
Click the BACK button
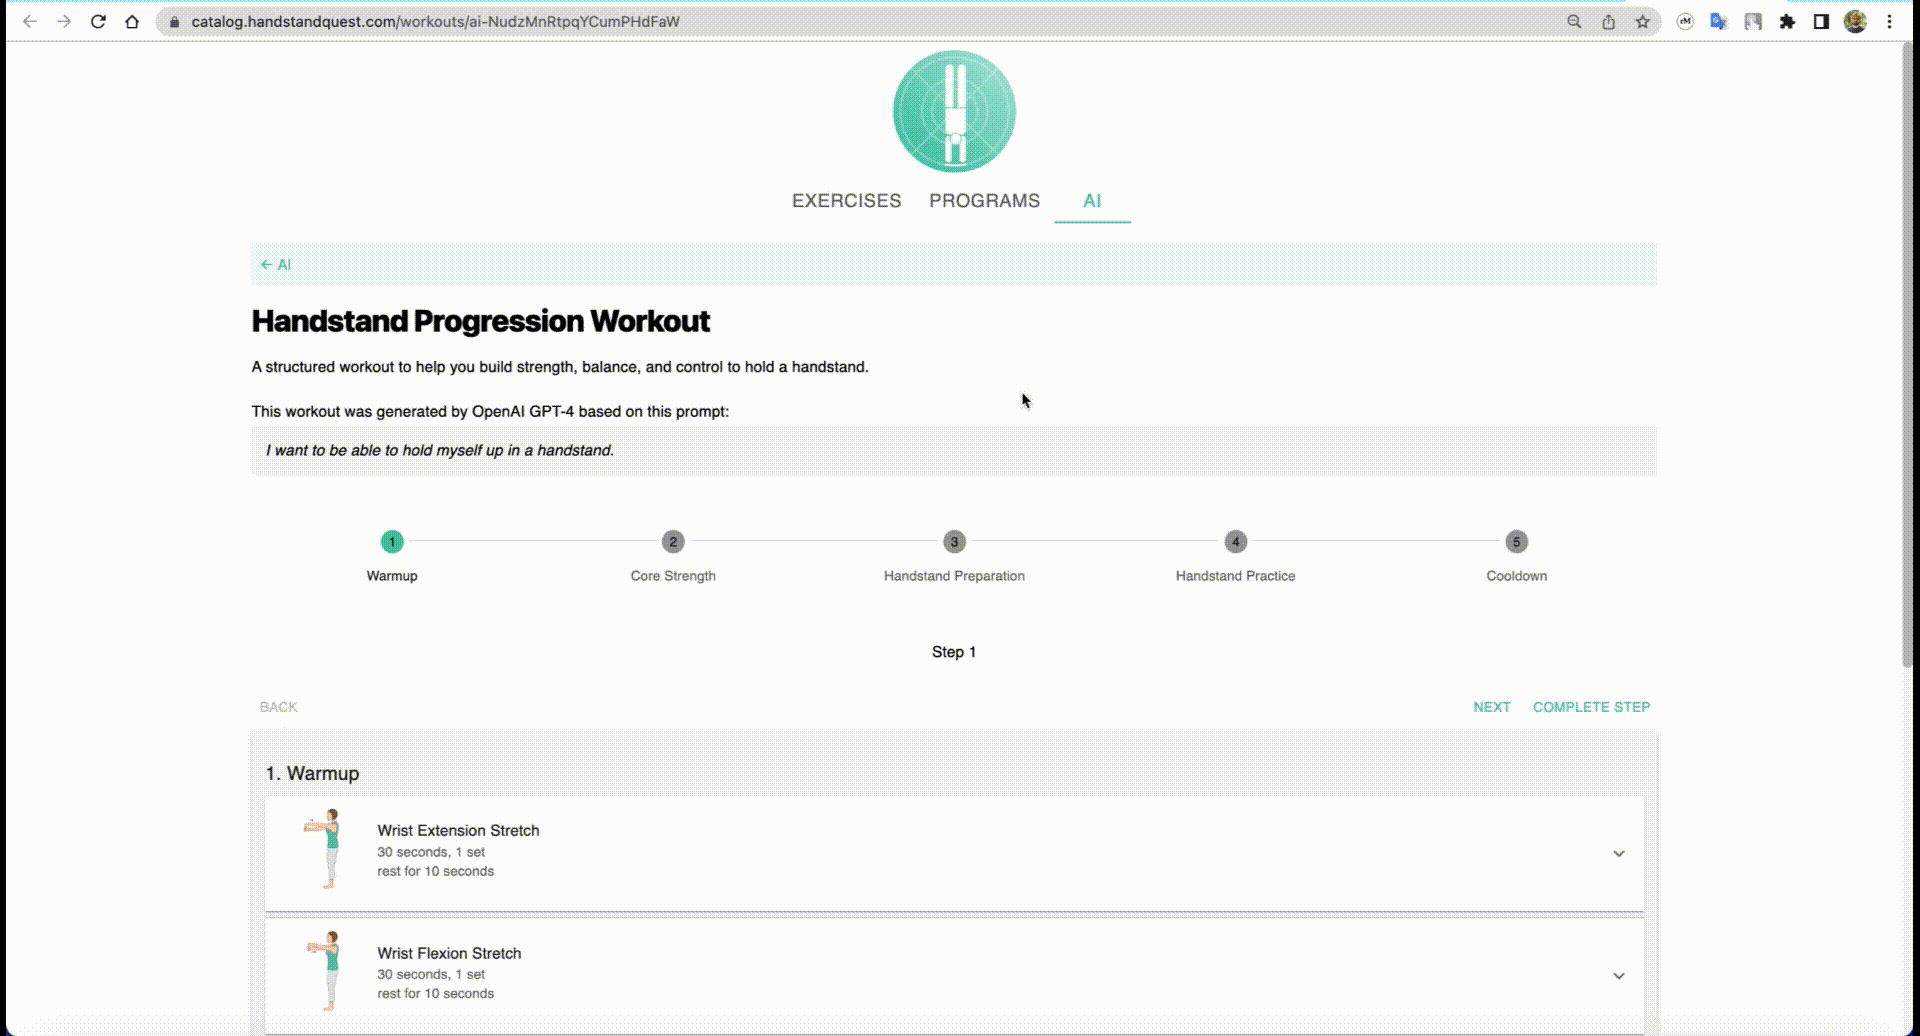(278, 707)
